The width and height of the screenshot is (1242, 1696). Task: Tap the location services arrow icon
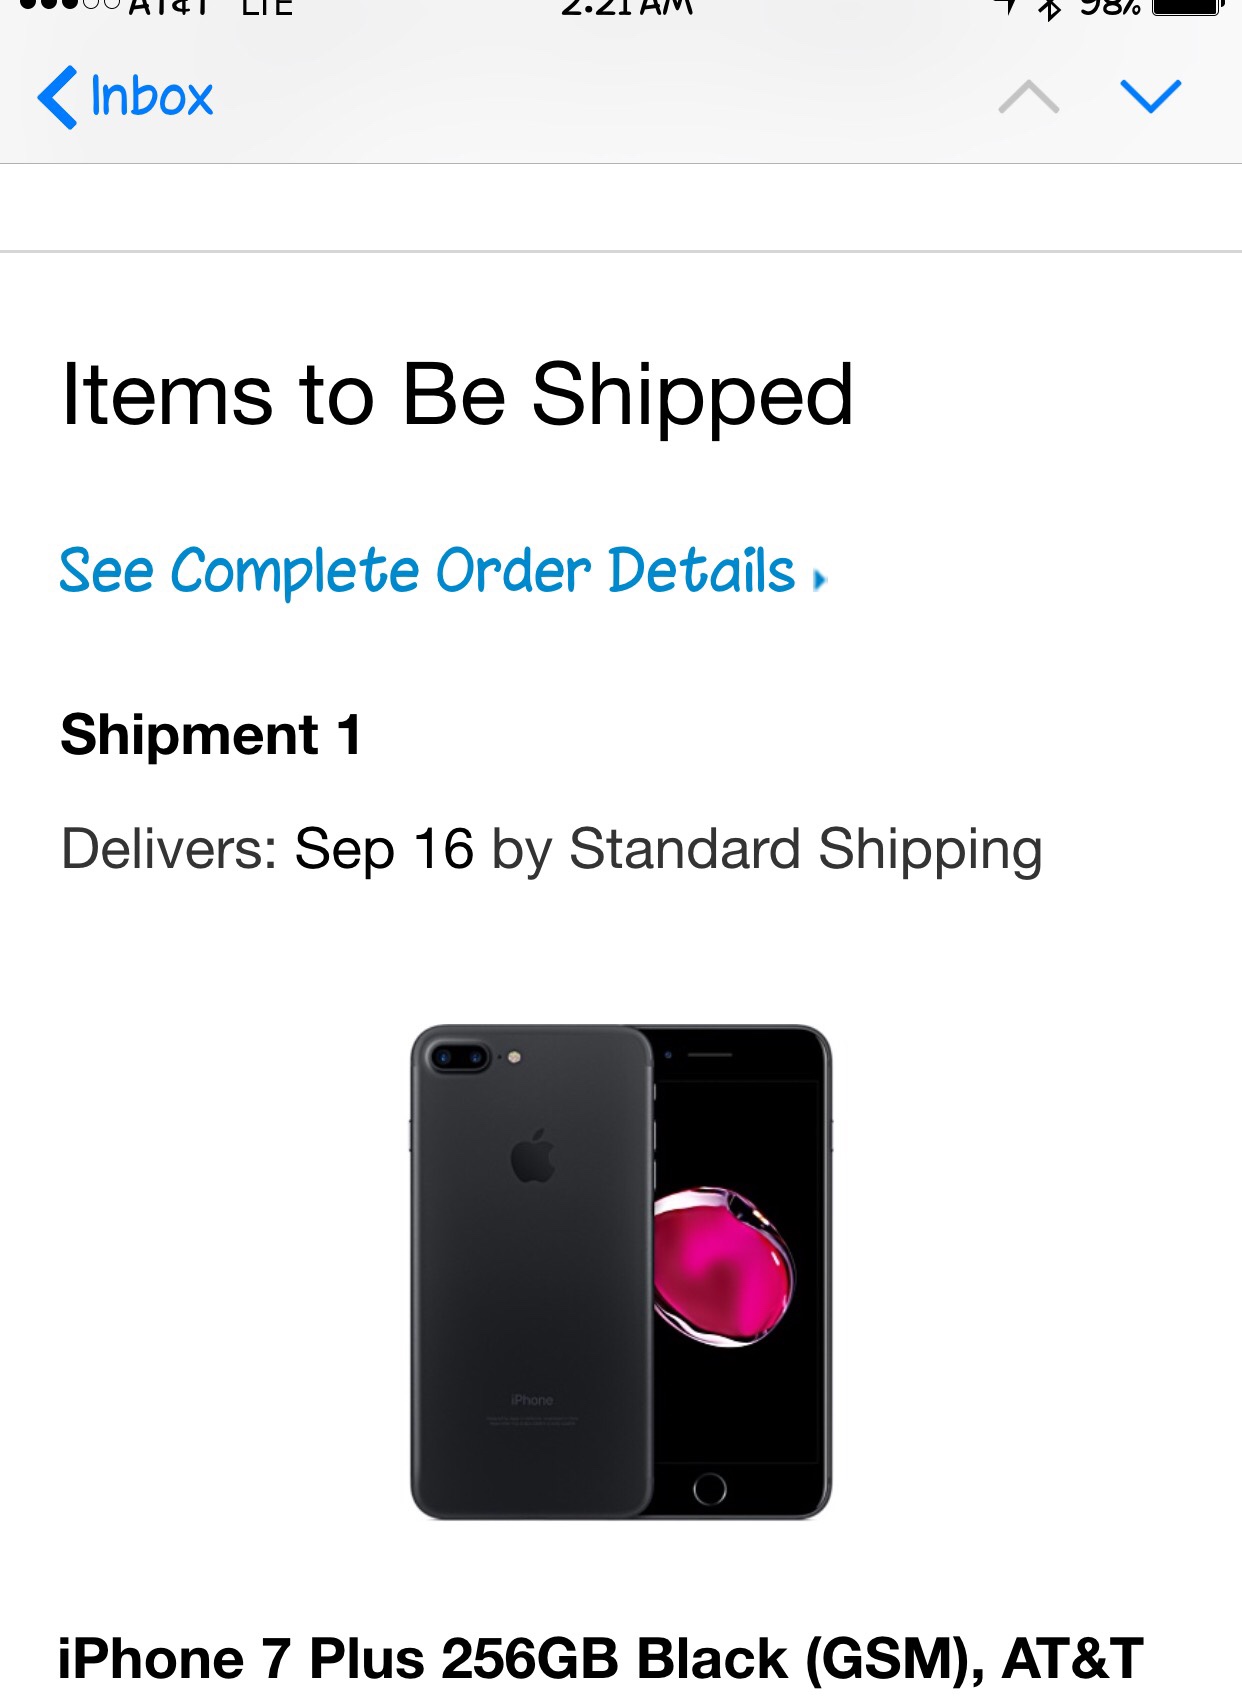[1006, 7]
